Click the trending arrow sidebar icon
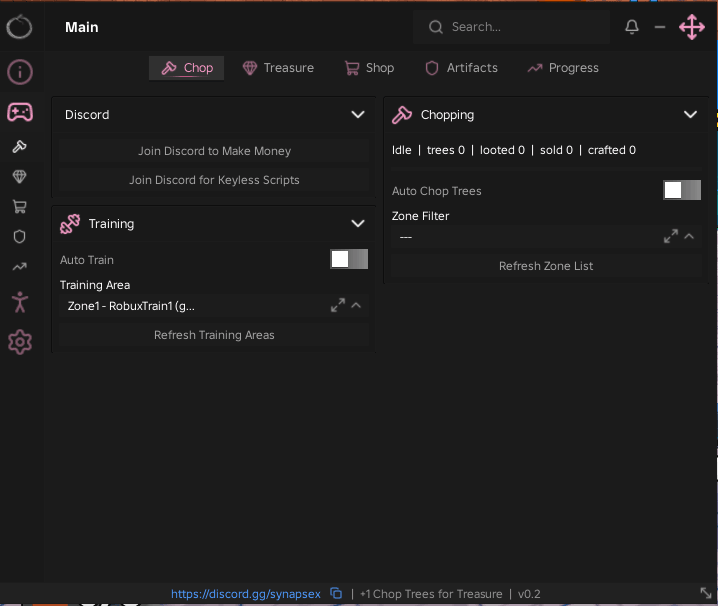This screenshot has height=606, width=718. pyautogui.click(x=19, y=267)
